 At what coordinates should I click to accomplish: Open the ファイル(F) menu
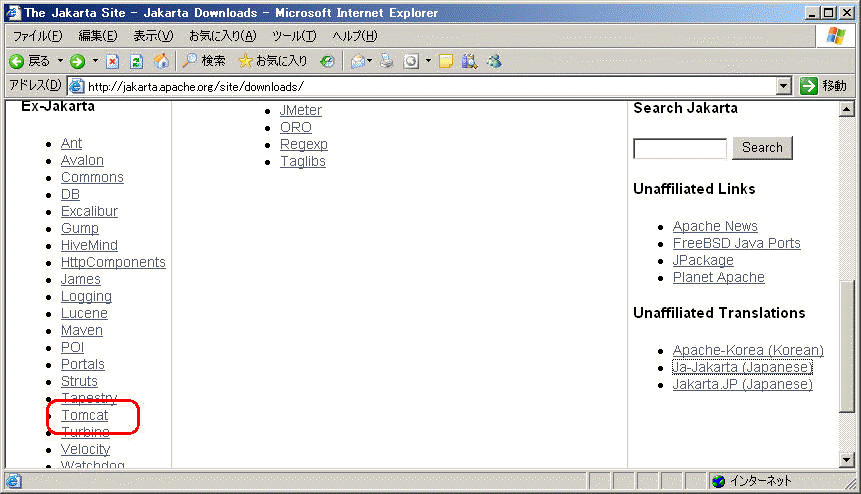click(37, 36)
